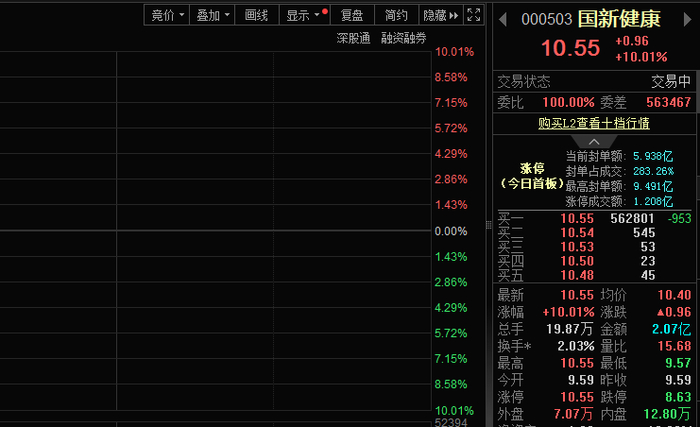Click the 深股通 tag
This screenshot has height=427, width=700.
tap(353, 38)
